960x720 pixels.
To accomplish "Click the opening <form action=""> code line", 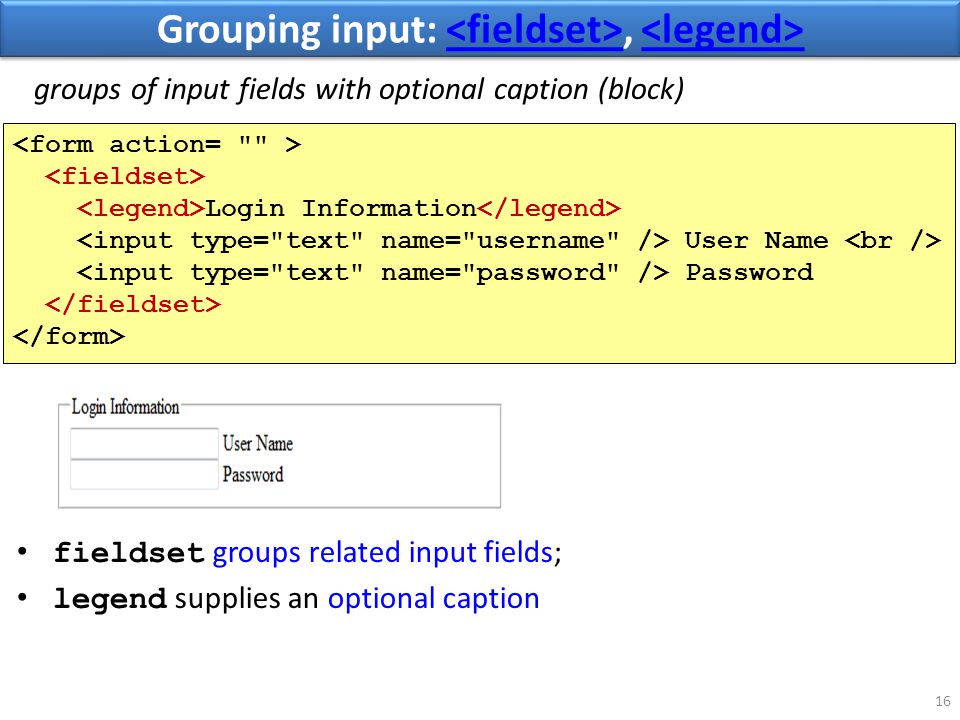I will click(x=157, y=144).
